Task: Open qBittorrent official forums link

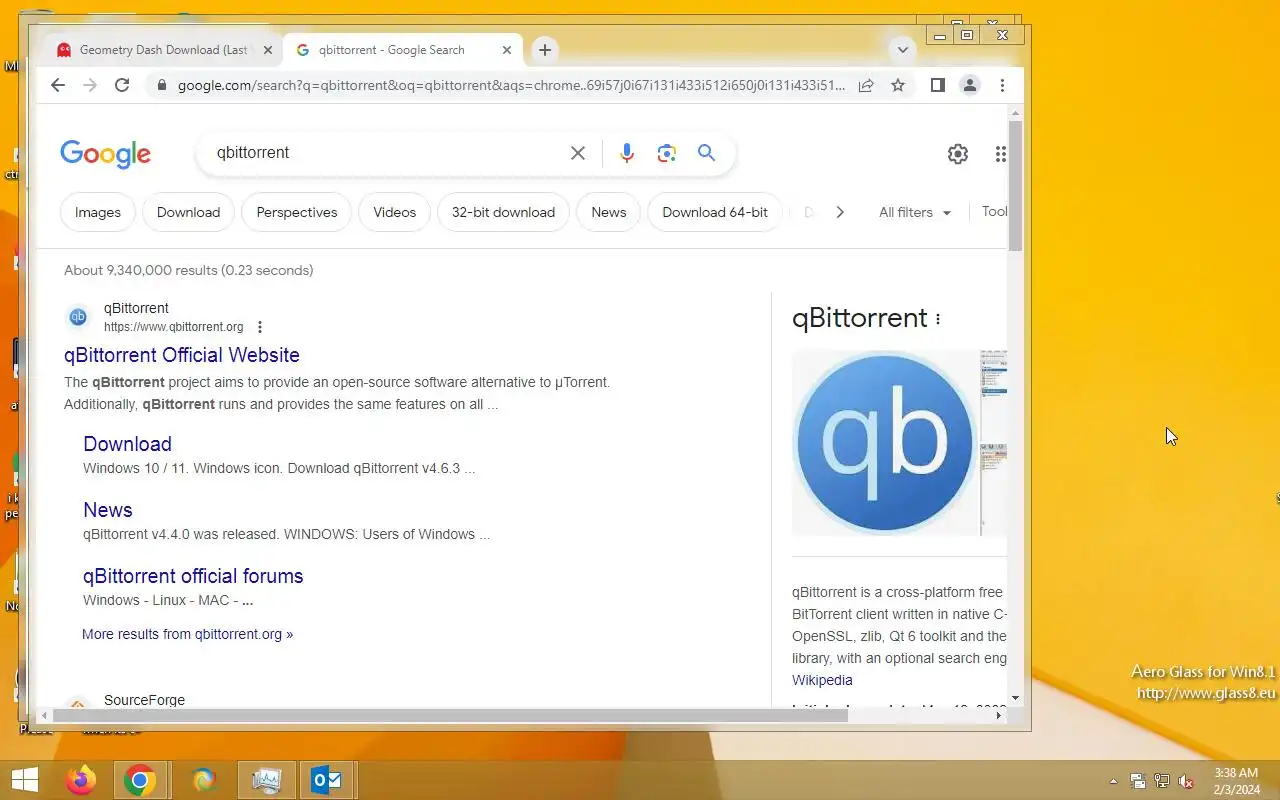Action: pyautogui.click(x=193, y=576)
